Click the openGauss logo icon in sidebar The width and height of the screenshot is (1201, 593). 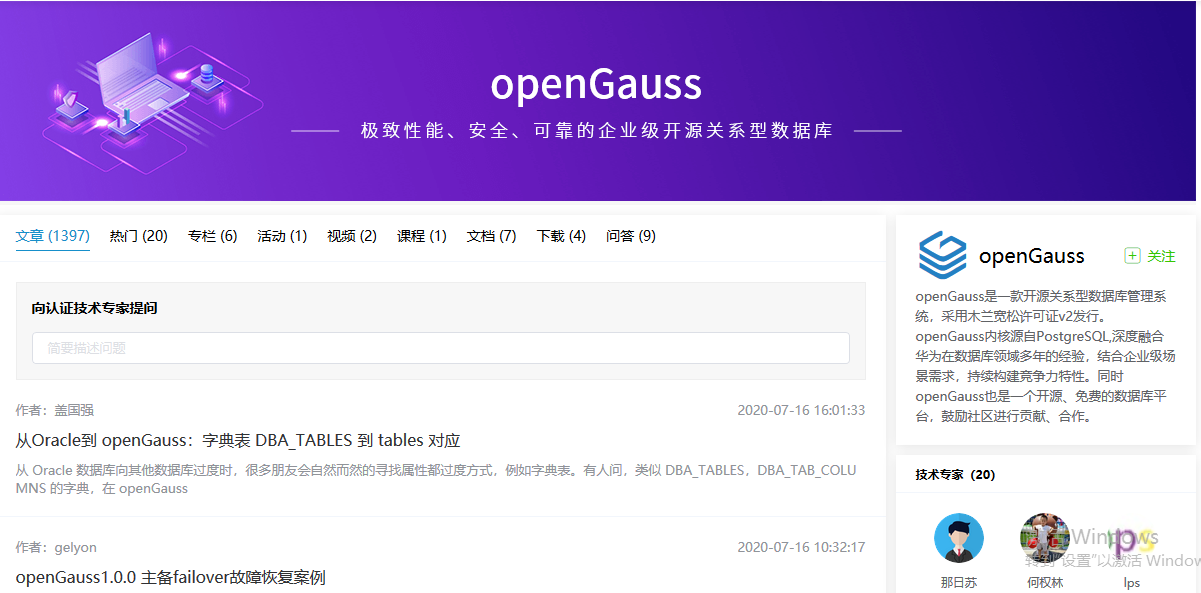pyautogui.click(x=943, y=255)
